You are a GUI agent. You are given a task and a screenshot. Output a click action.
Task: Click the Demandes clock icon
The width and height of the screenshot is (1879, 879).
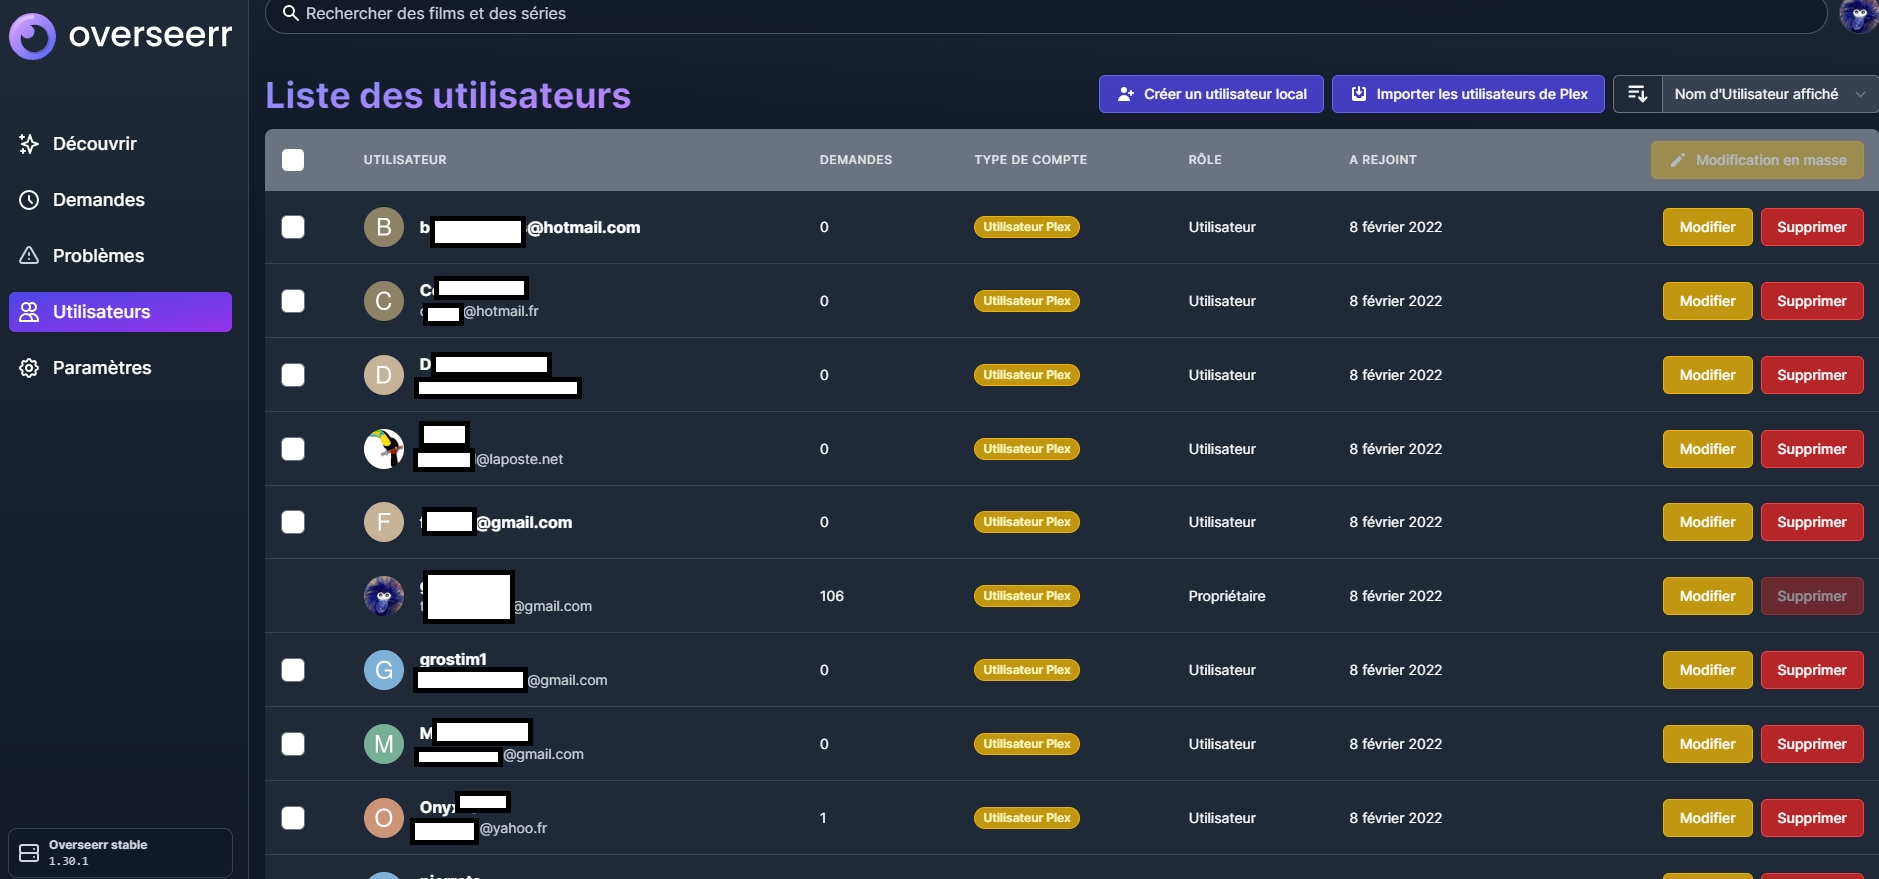(29, 200)
